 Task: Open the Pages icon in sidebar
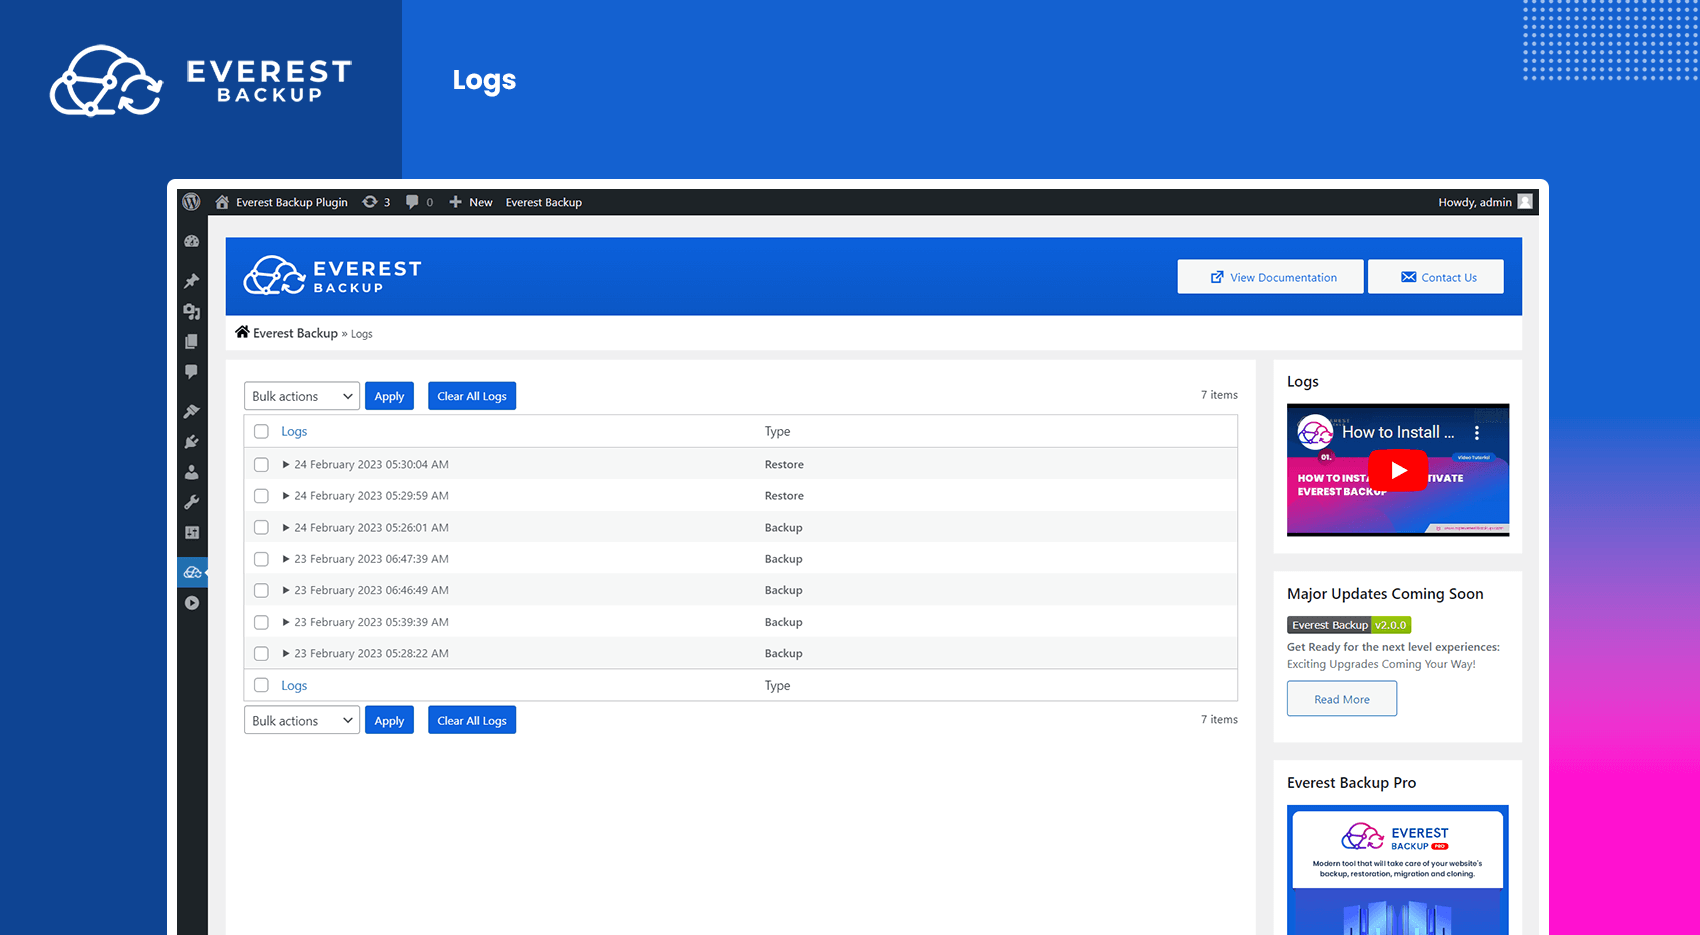(x=192, y=342)
